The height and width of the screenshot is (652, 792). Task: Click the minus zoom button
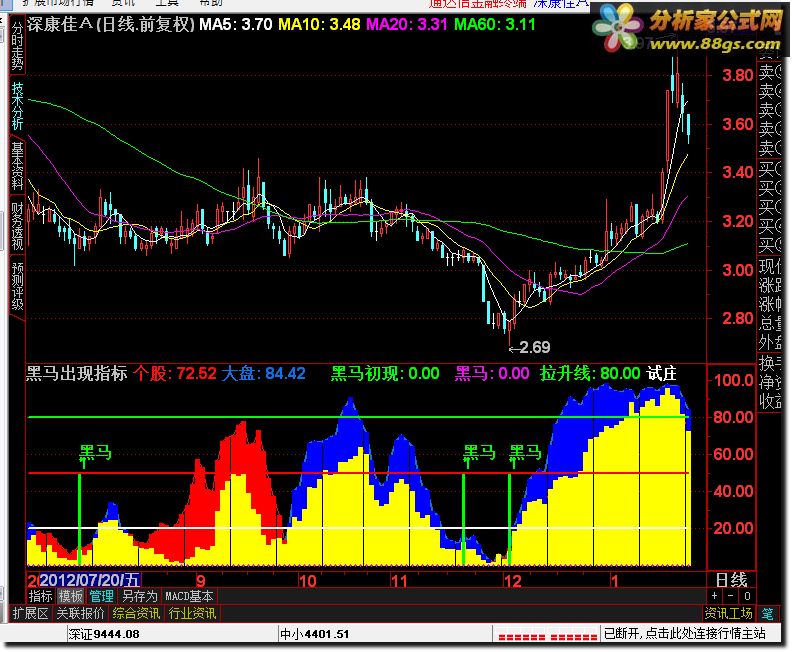click(731, 596)
